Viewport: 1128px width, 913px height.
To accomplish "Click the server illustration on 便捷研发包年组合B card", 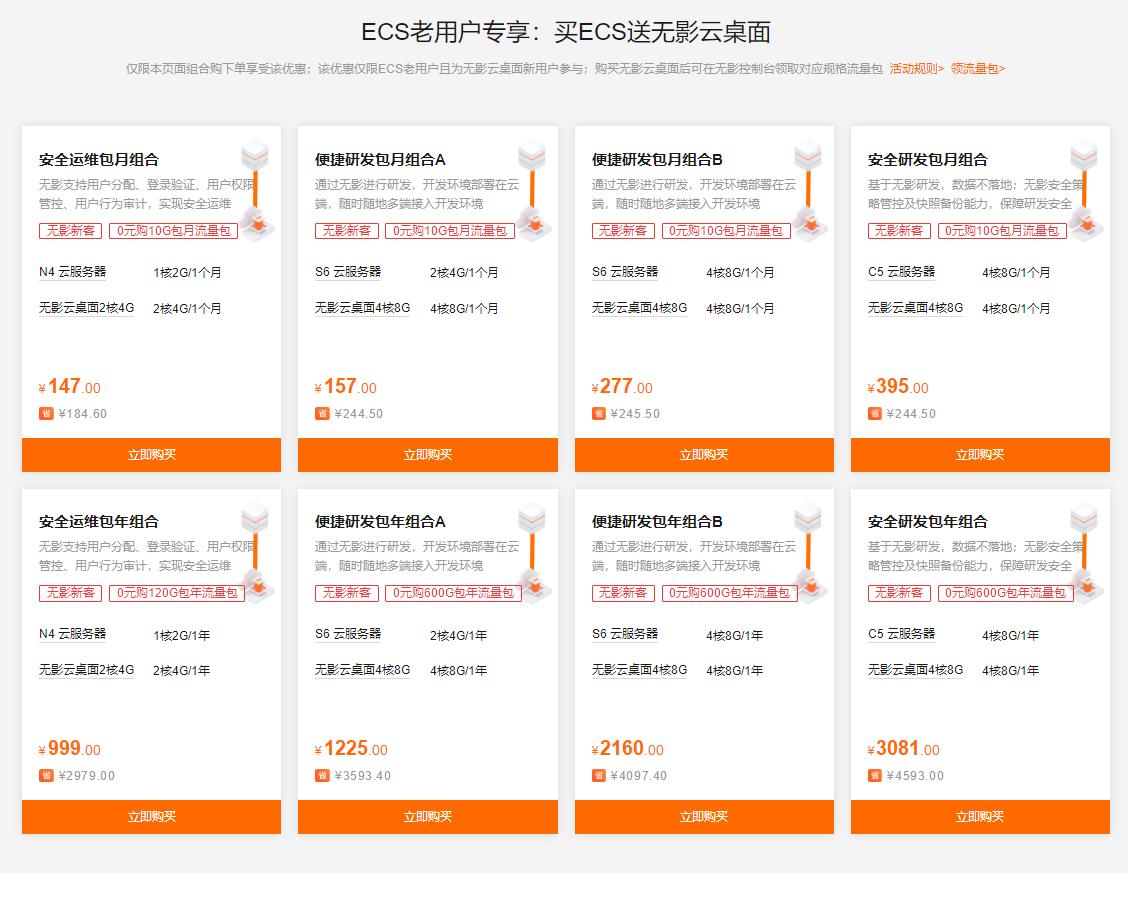I will 809,552.
